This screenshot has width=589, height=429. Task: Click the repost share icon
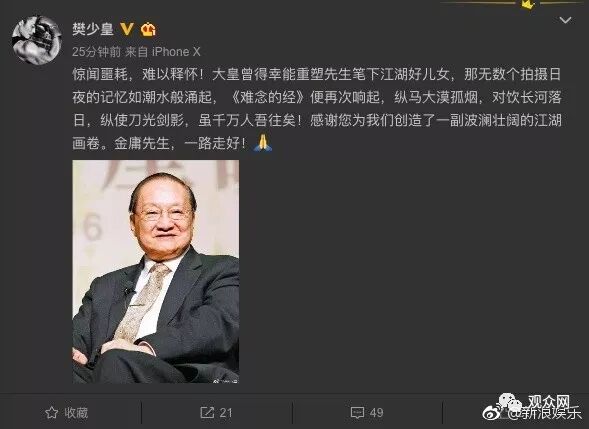pyautogui.click(x=207, y=412)
